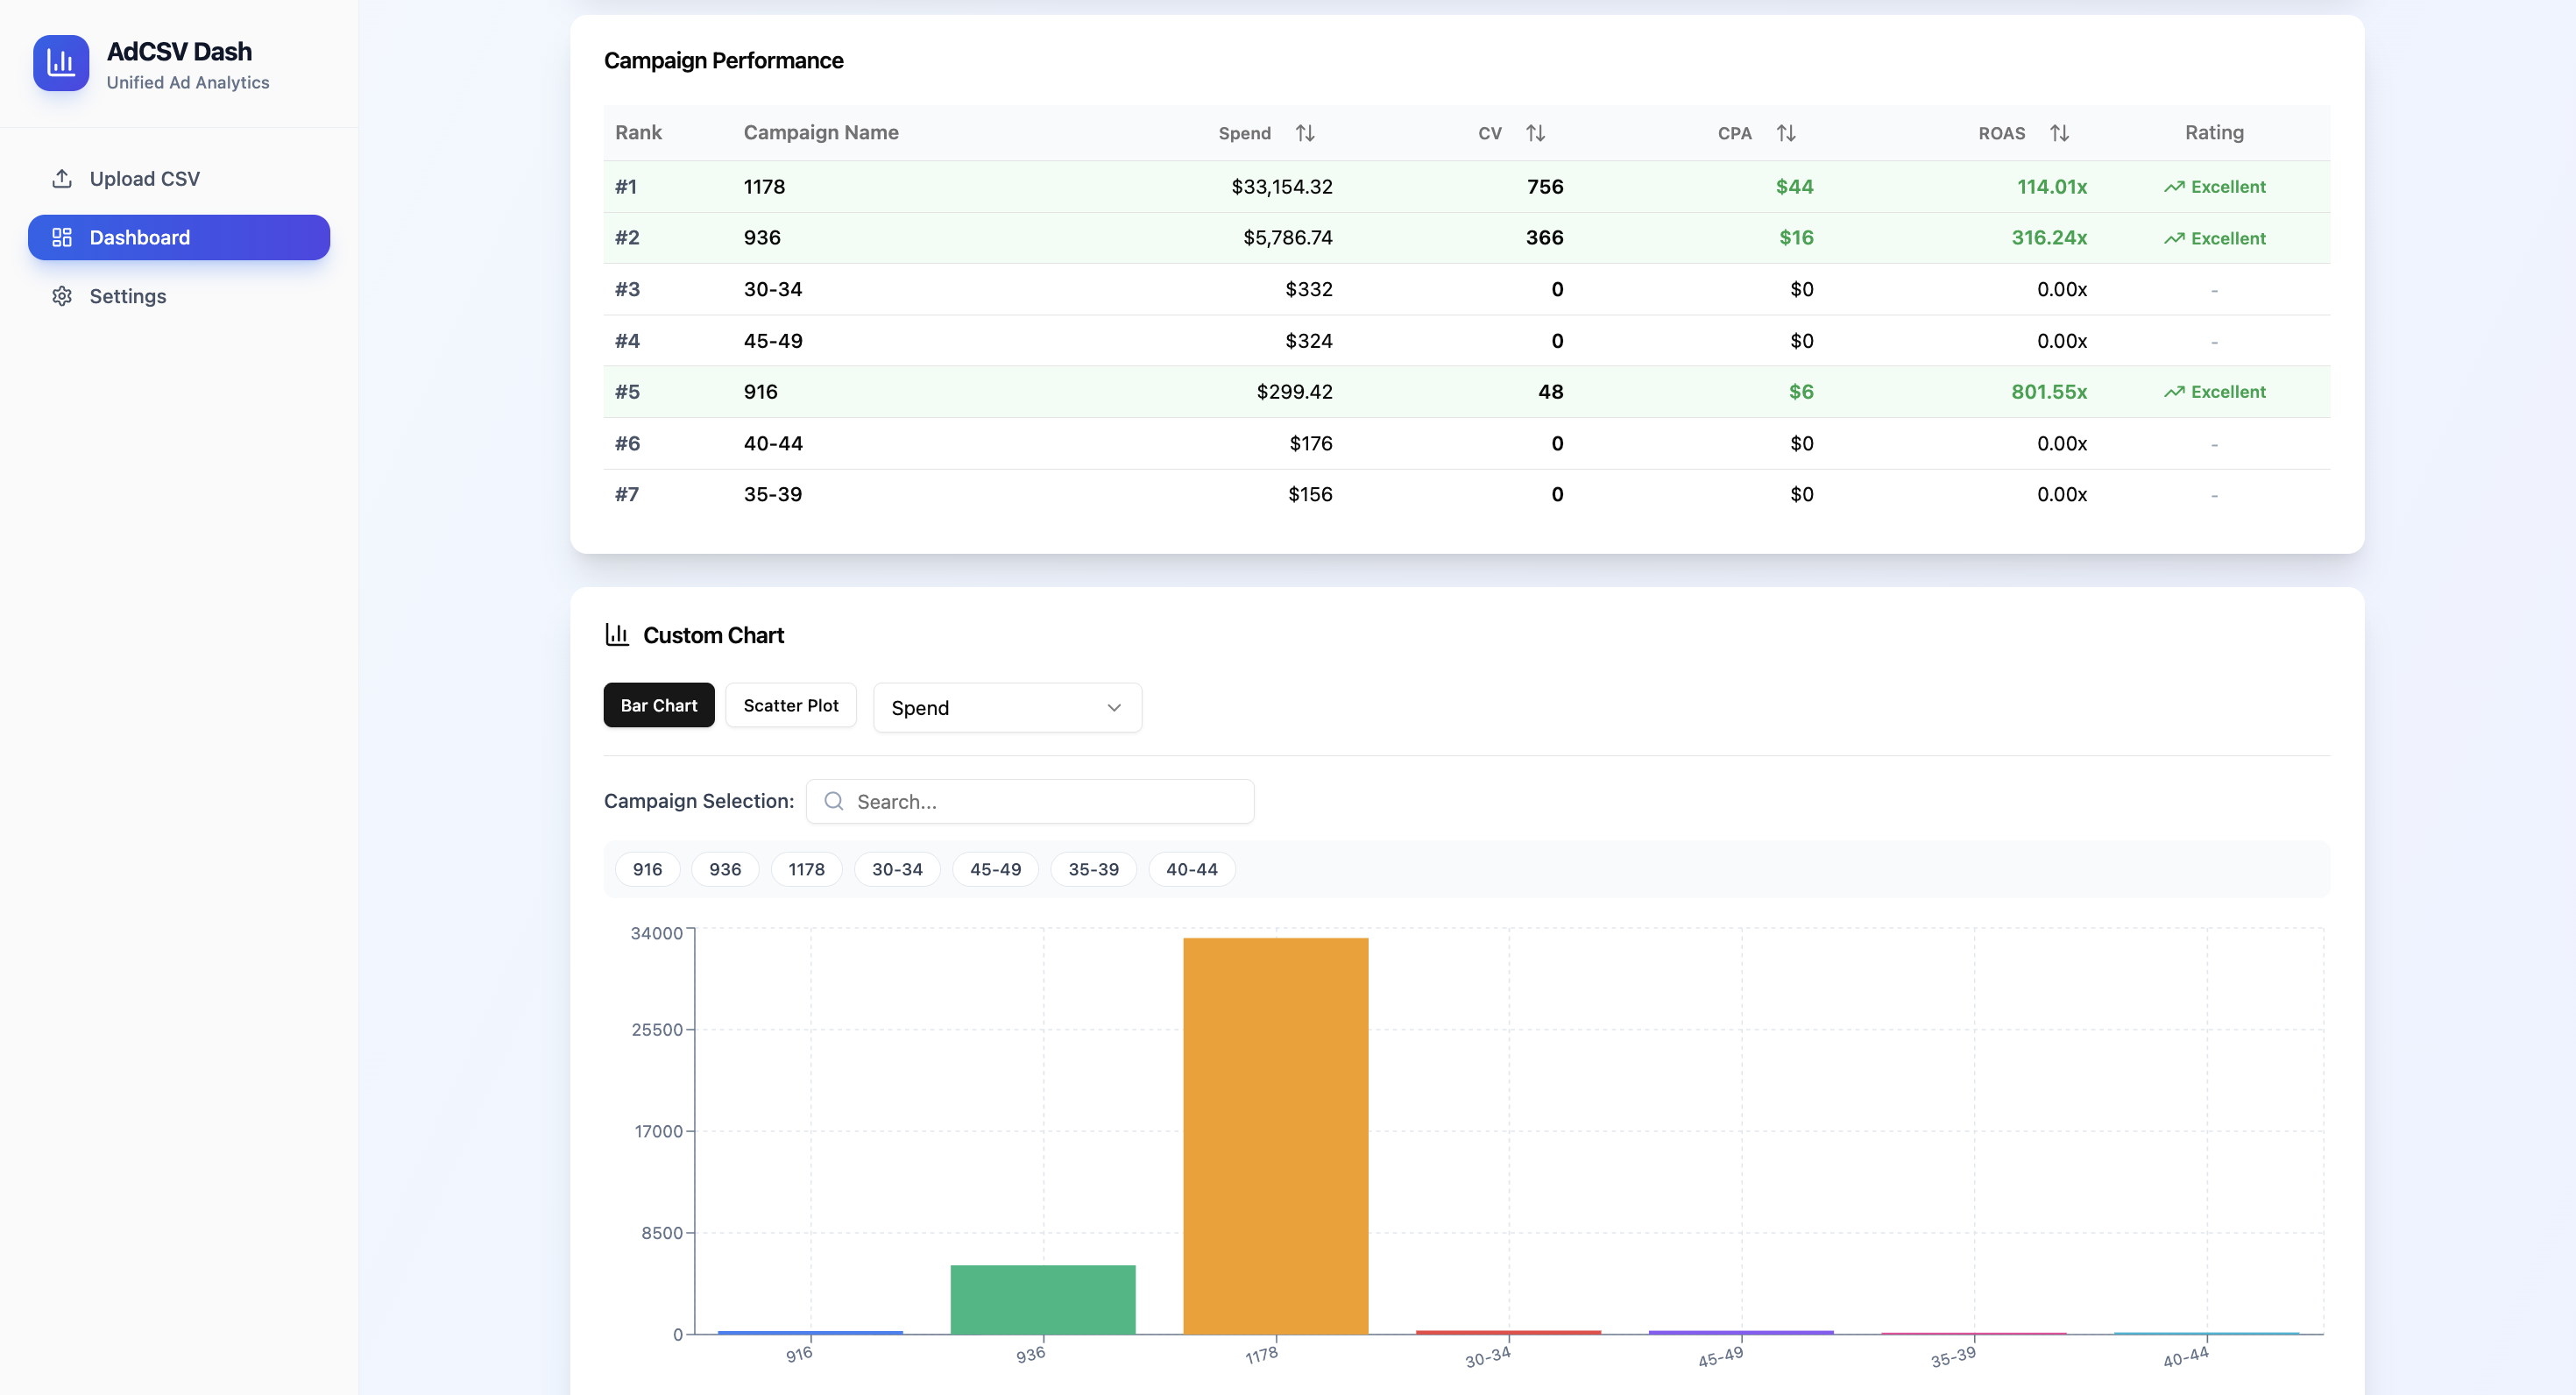
Task: Click search magnifier in Campaign Selection
Action: pyautogui.click(x=834, y=801)
